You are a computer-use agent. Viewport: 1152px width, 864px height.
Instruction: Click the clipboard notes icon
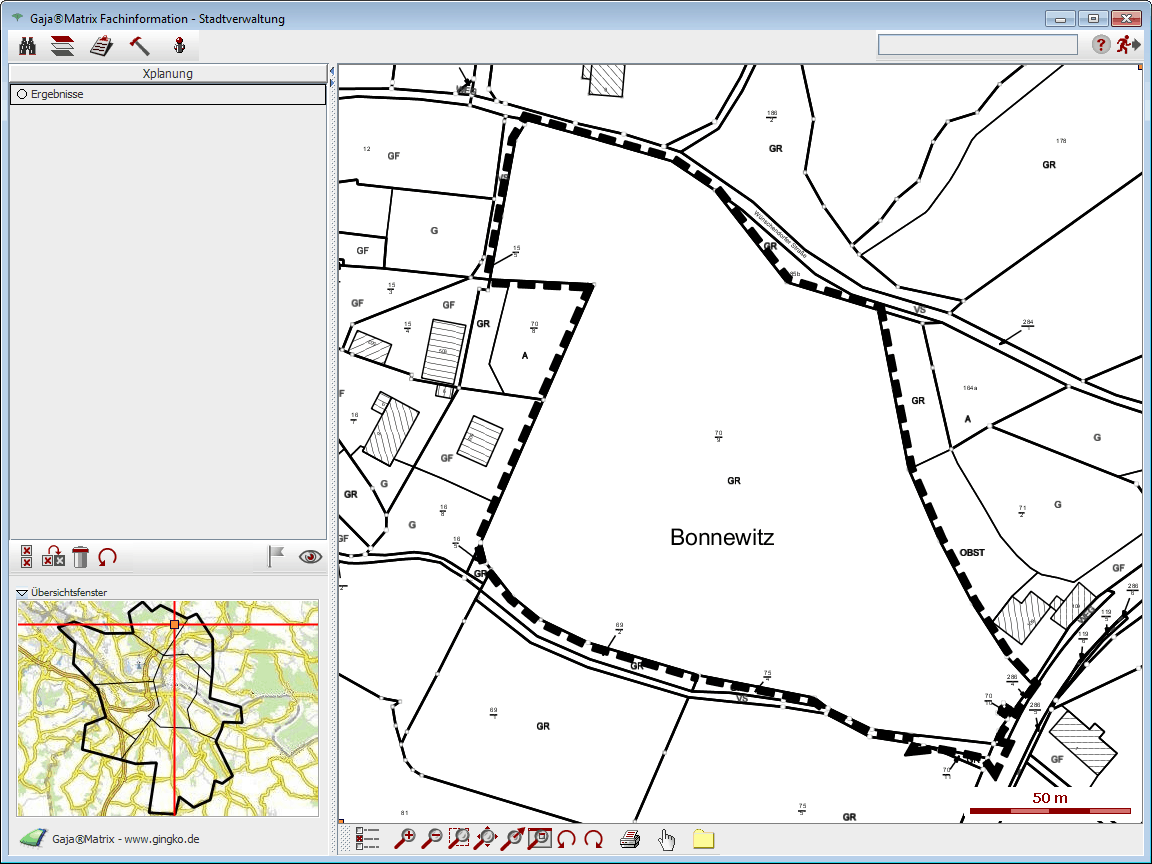click(100, 45)
